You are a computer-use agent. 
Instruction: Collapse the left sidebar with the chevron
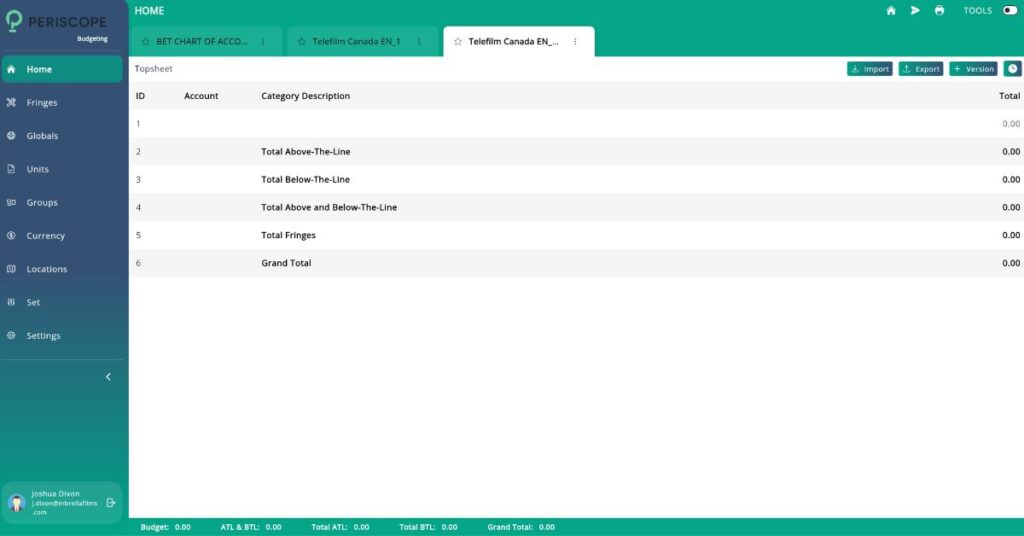[x=108, y=377]
